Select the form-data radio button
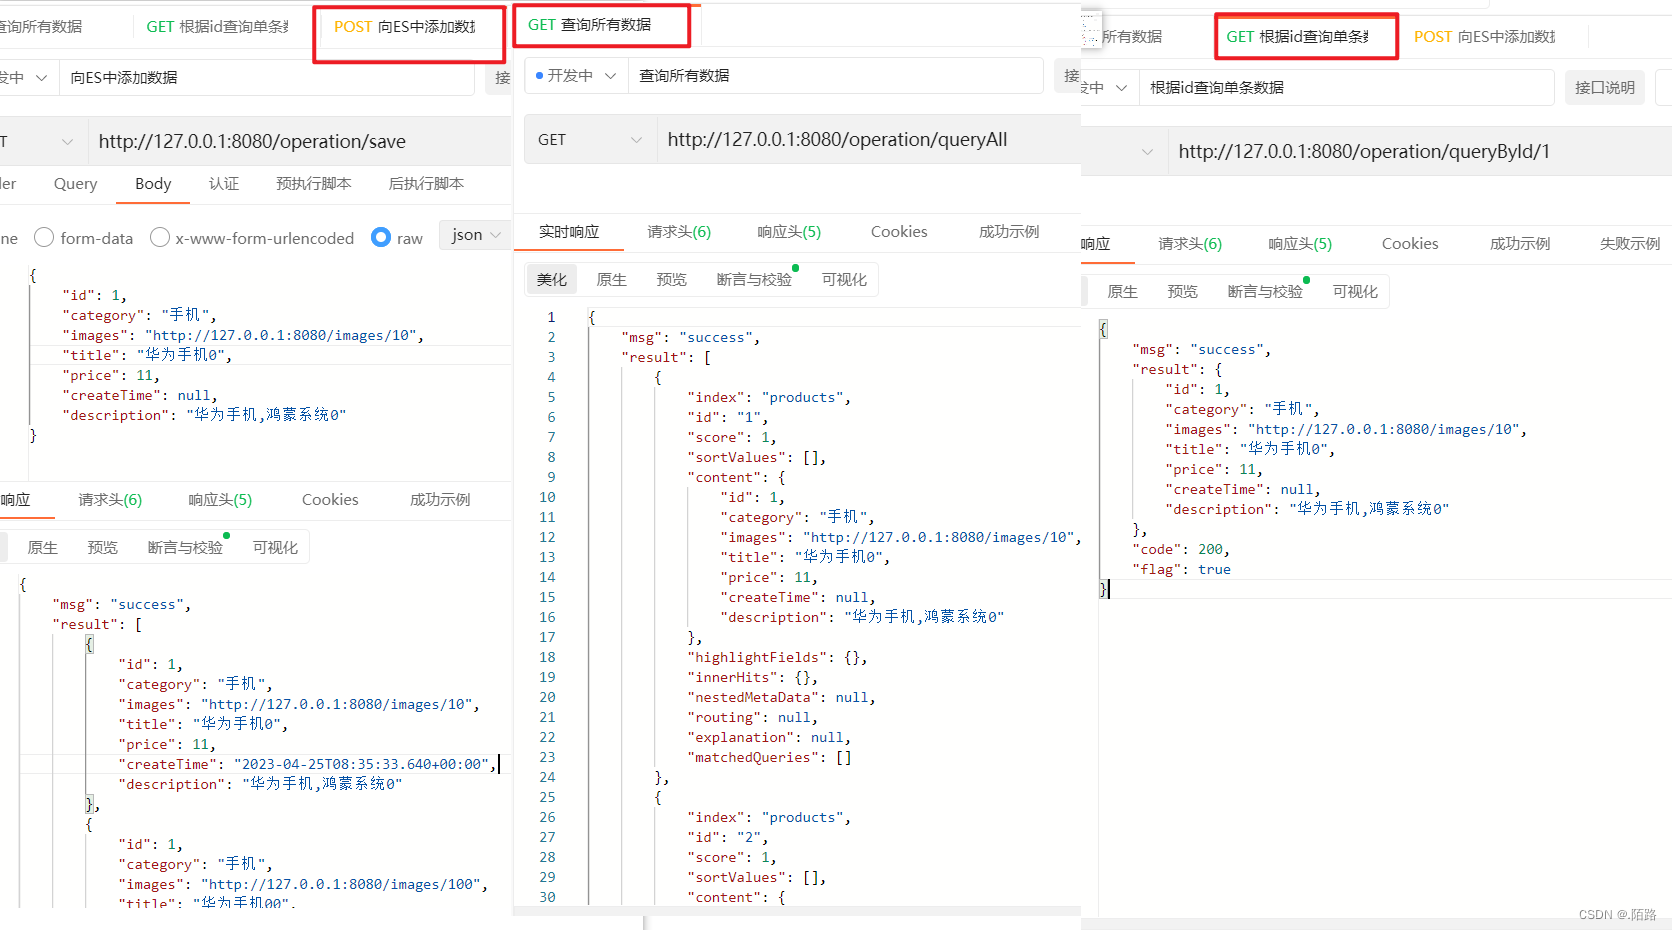The height and width of the screenshot is (930, 1672). (44, 238)
